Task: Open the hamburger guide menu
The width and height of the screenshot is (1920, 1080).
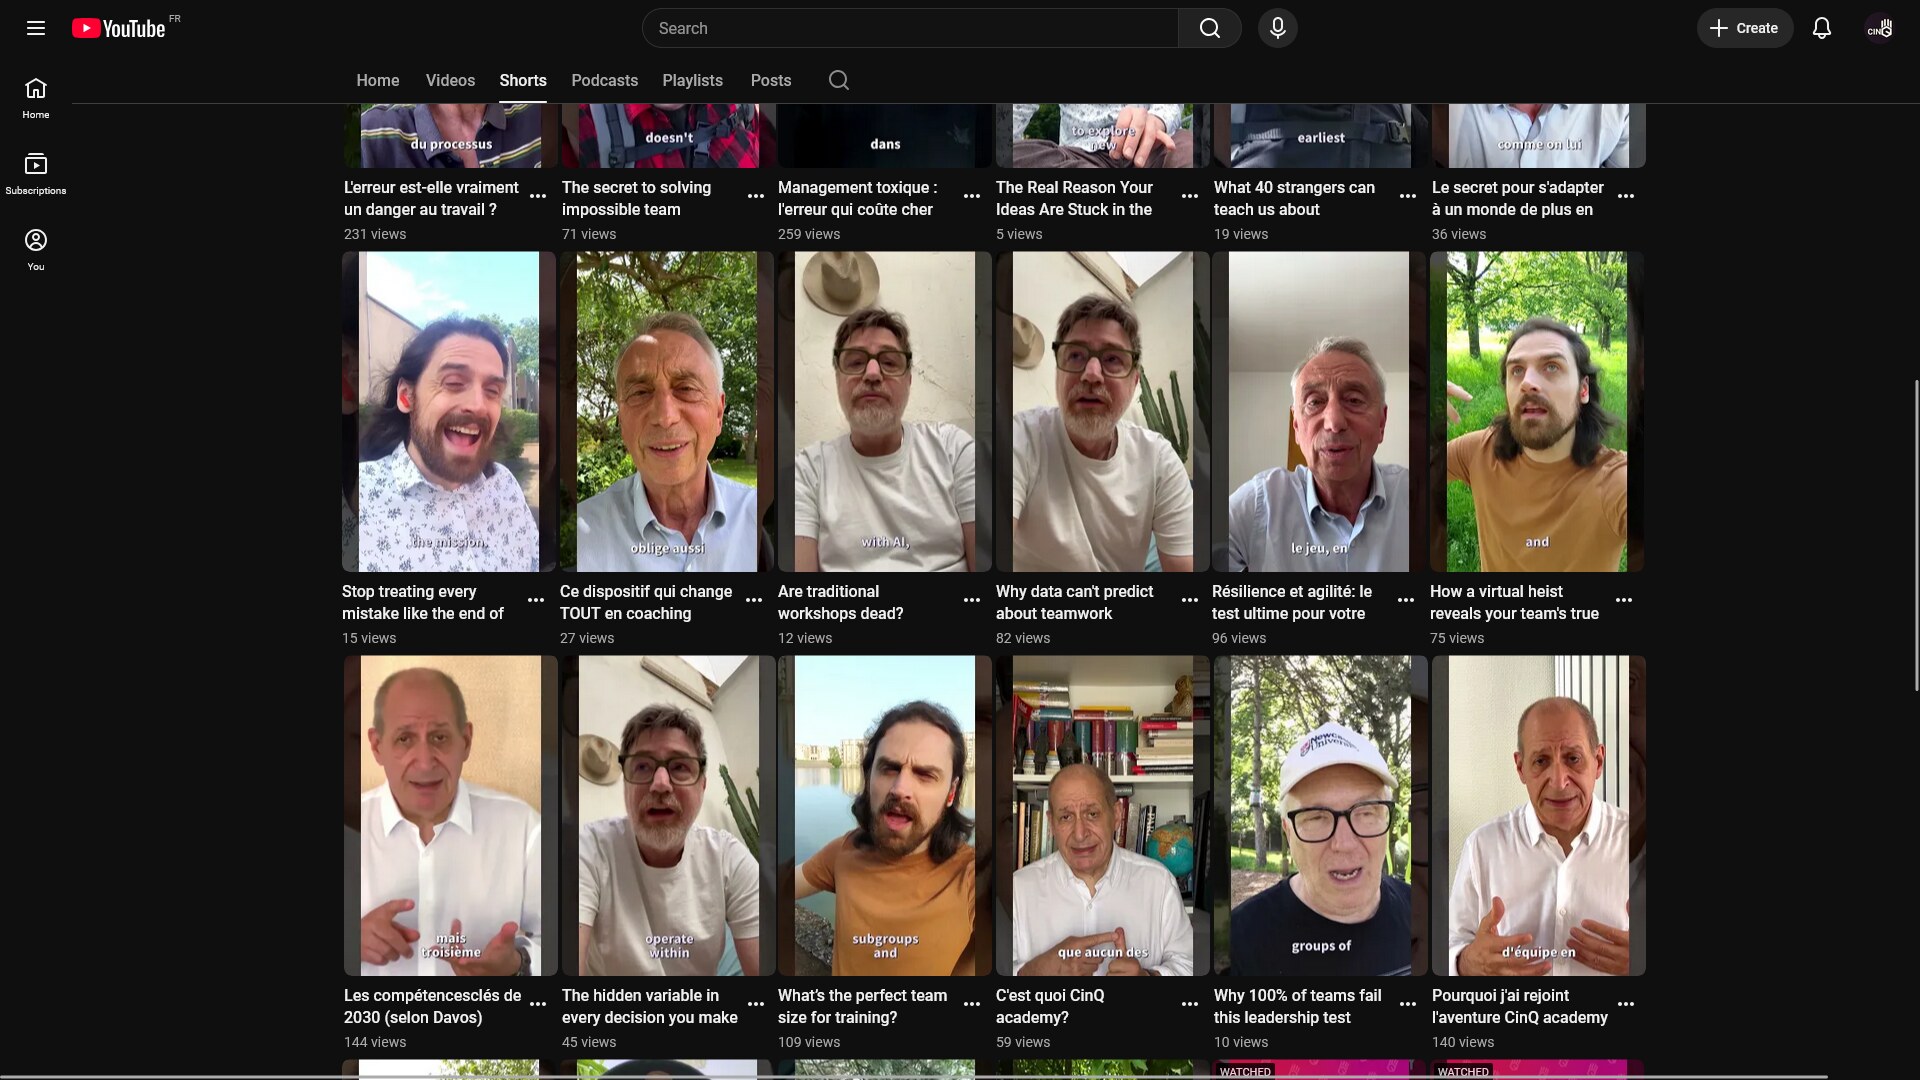Action: (x=36, y=28)
